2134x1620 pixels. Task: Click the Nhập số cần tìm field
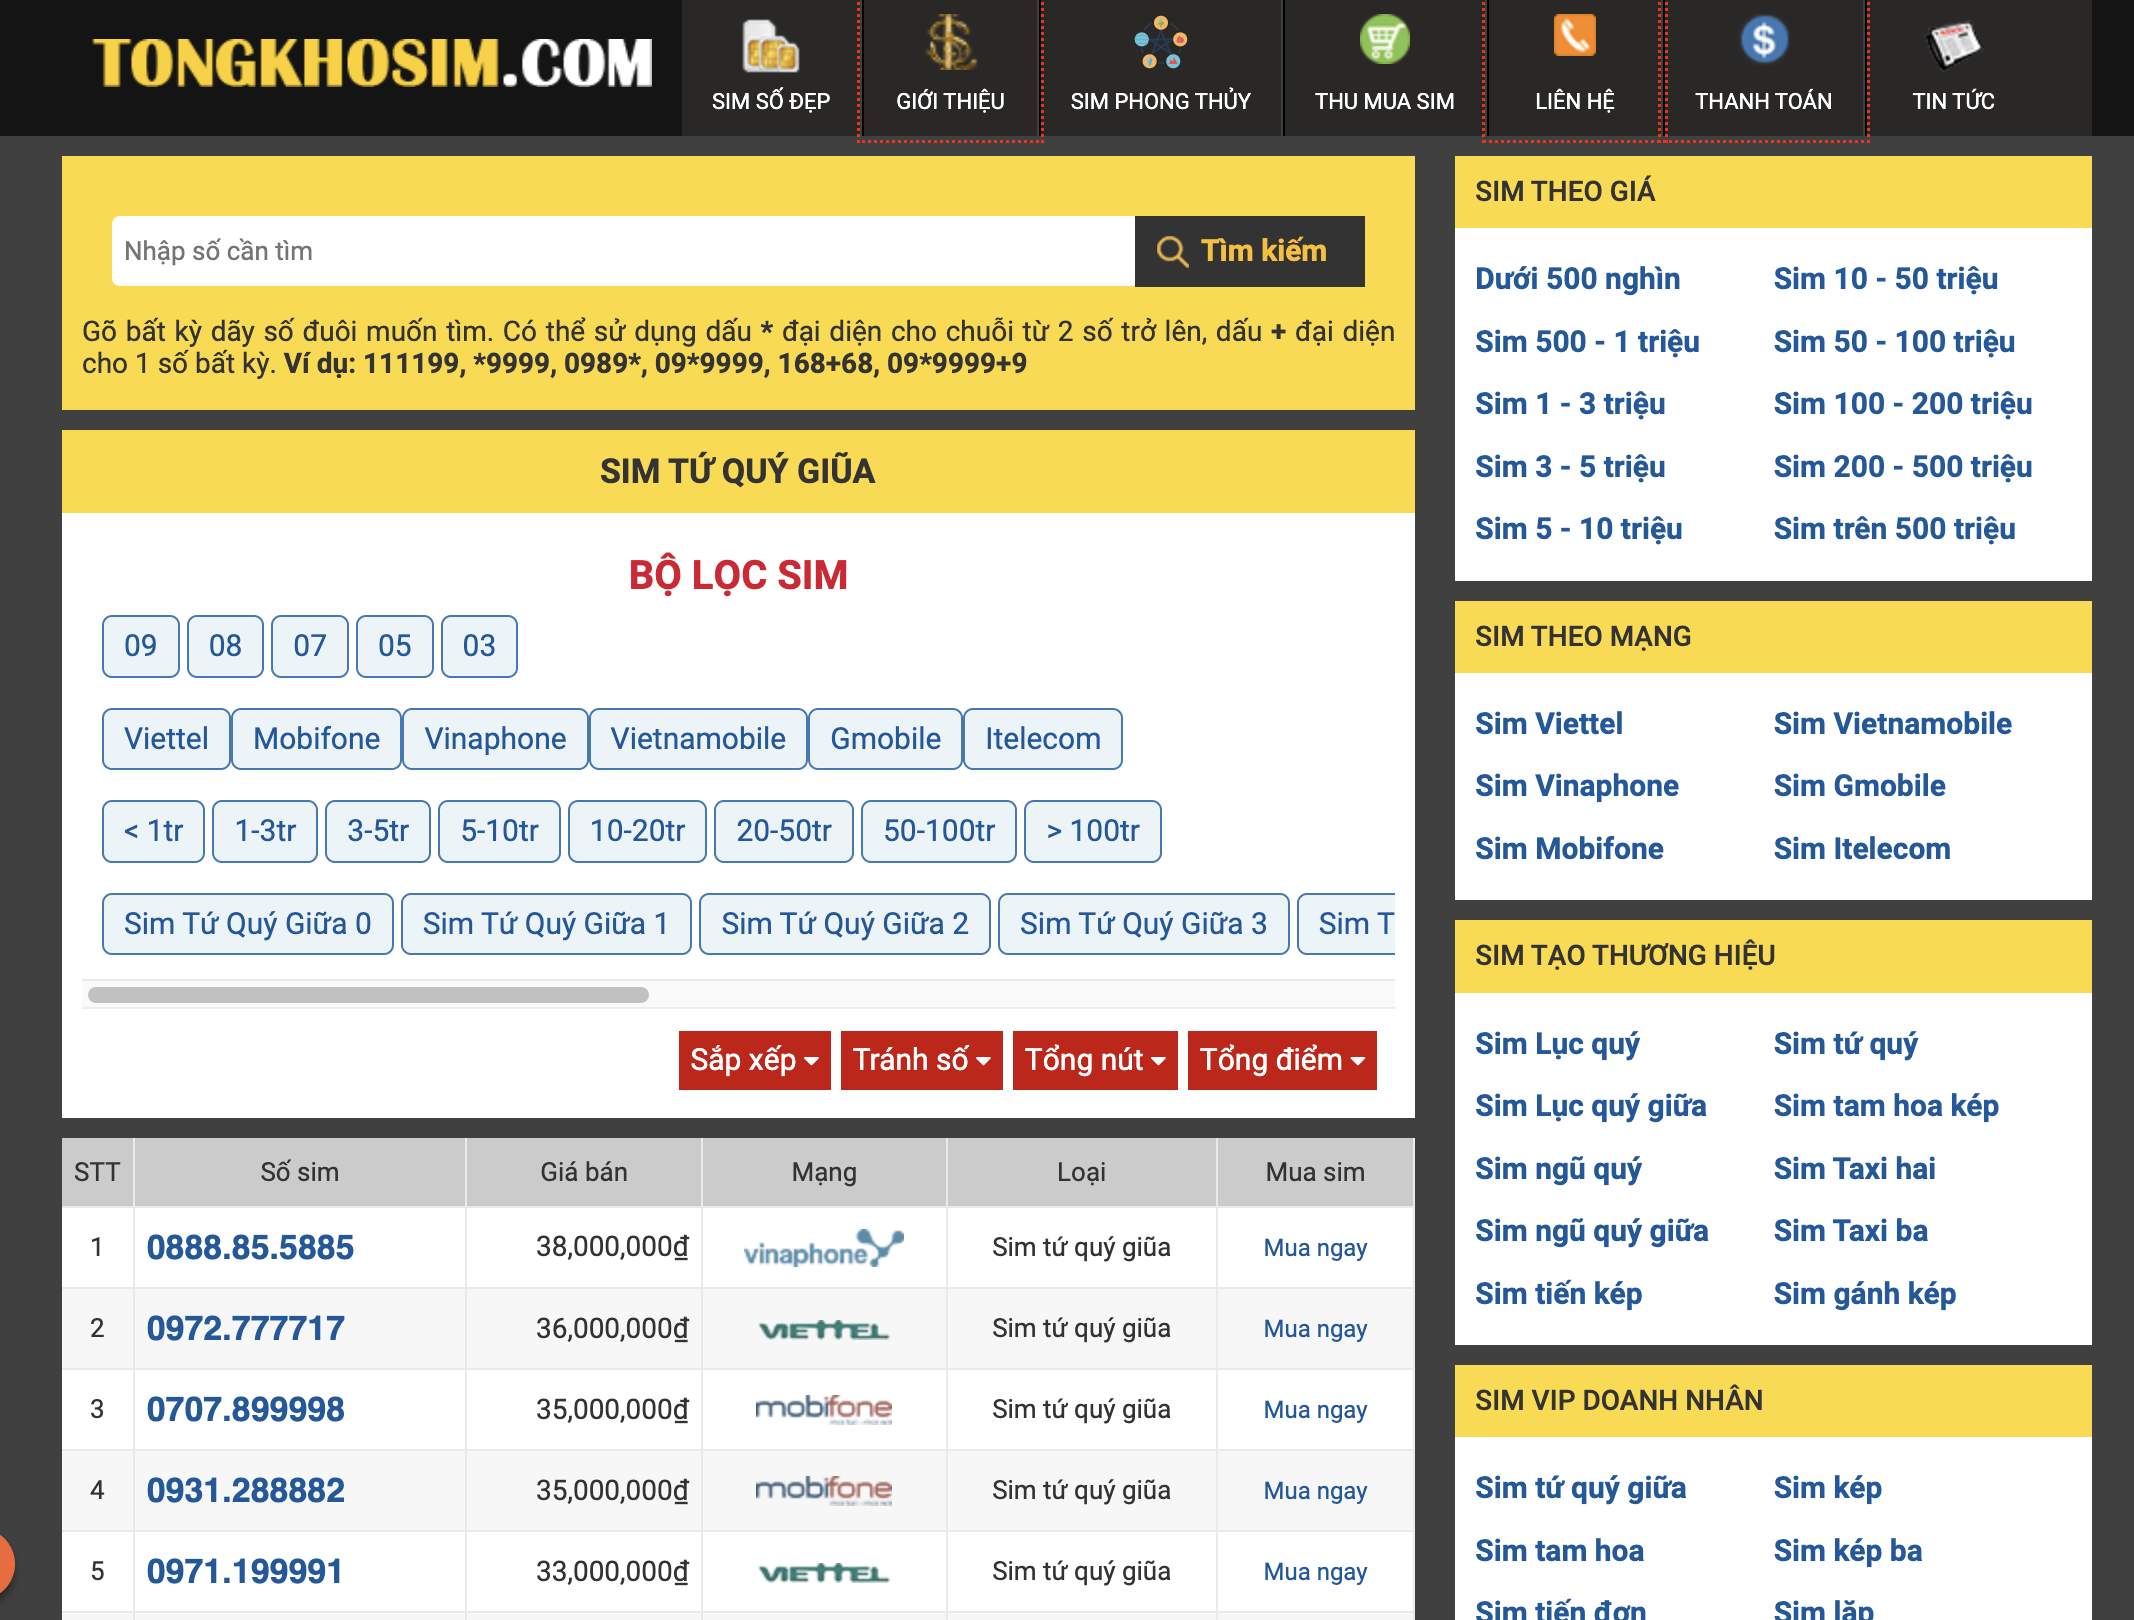pos(622,251)
